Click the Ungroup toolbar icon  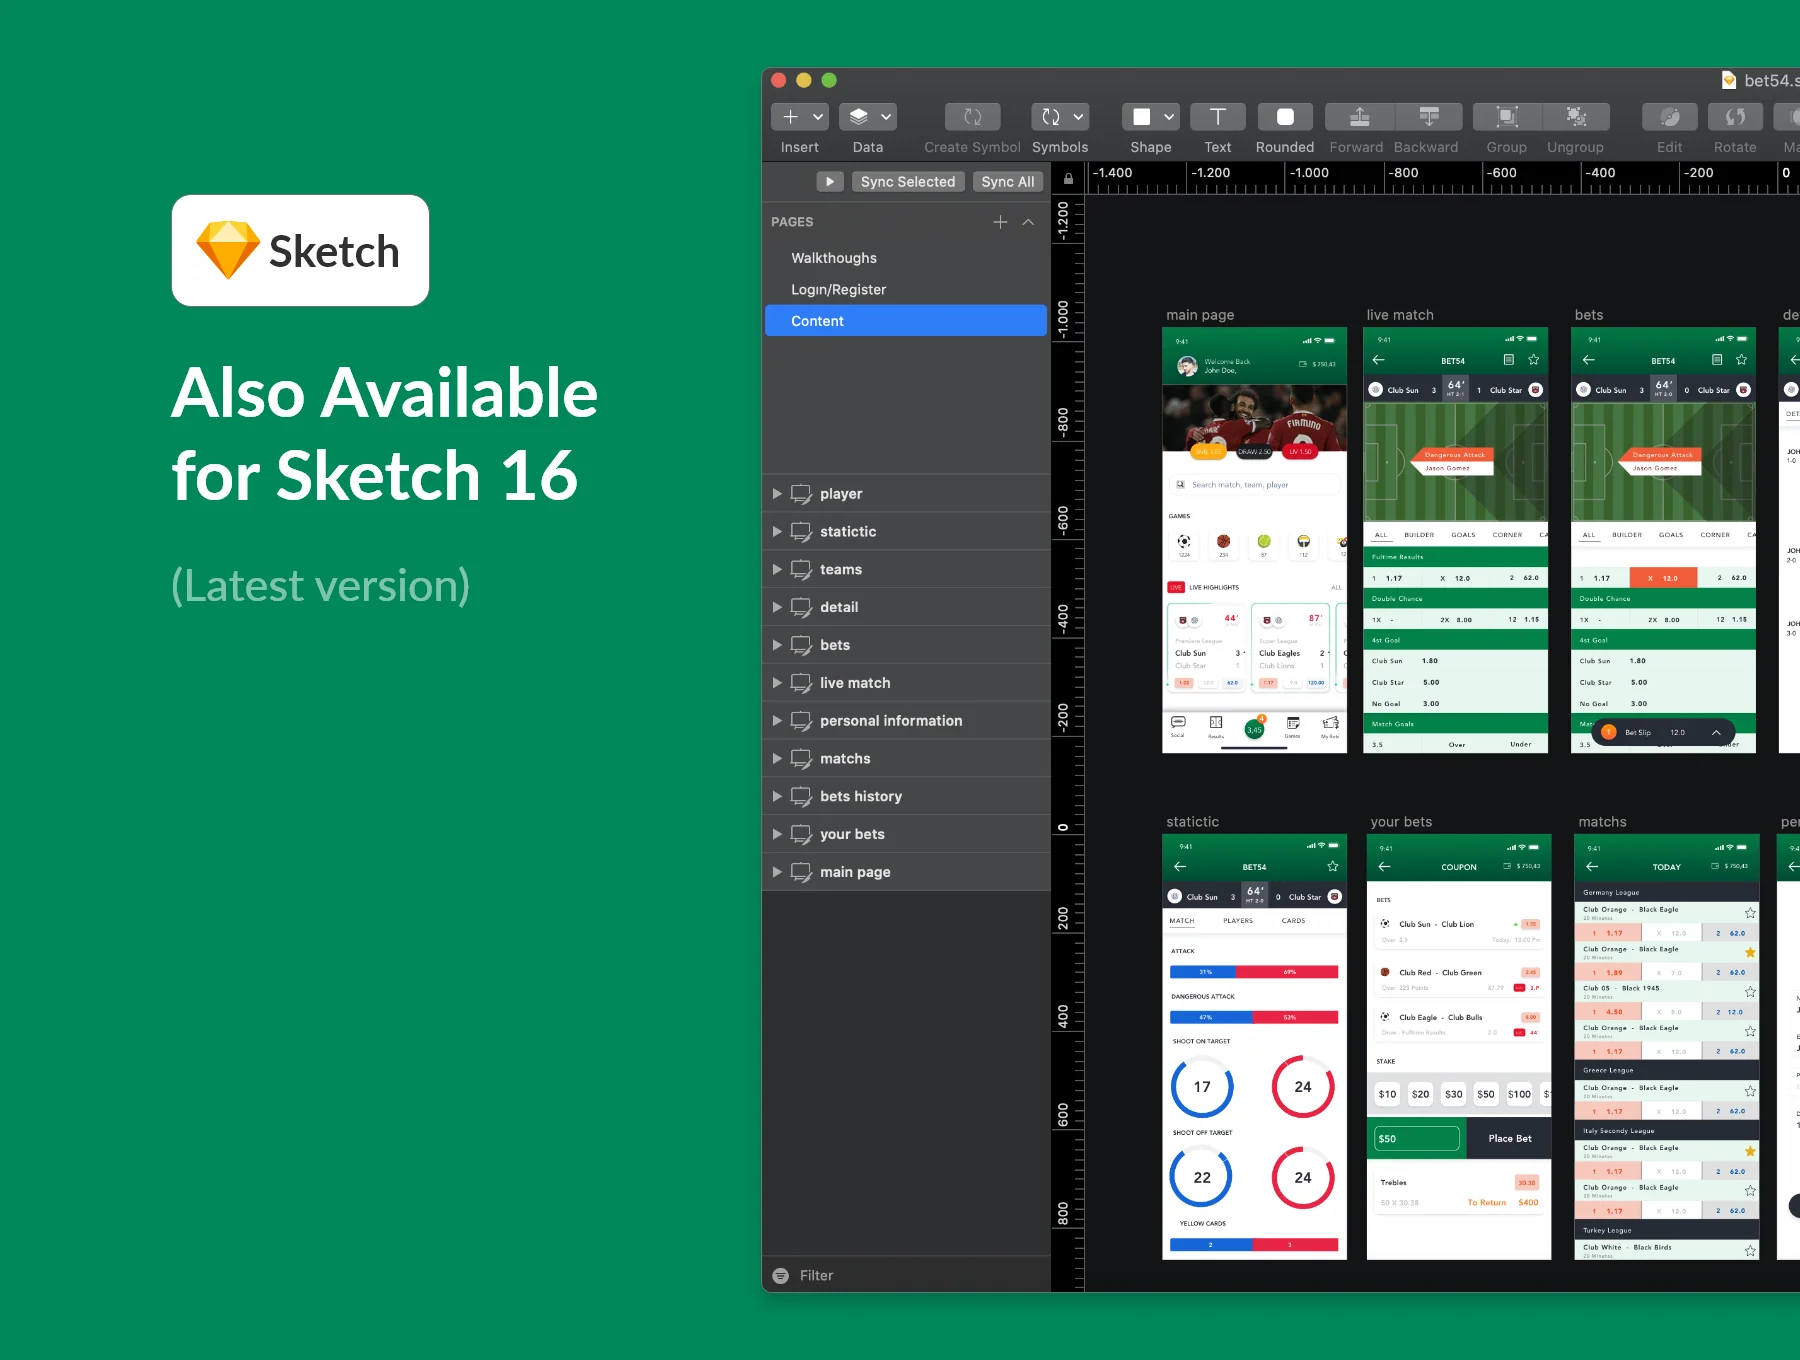coord(1576,117)
